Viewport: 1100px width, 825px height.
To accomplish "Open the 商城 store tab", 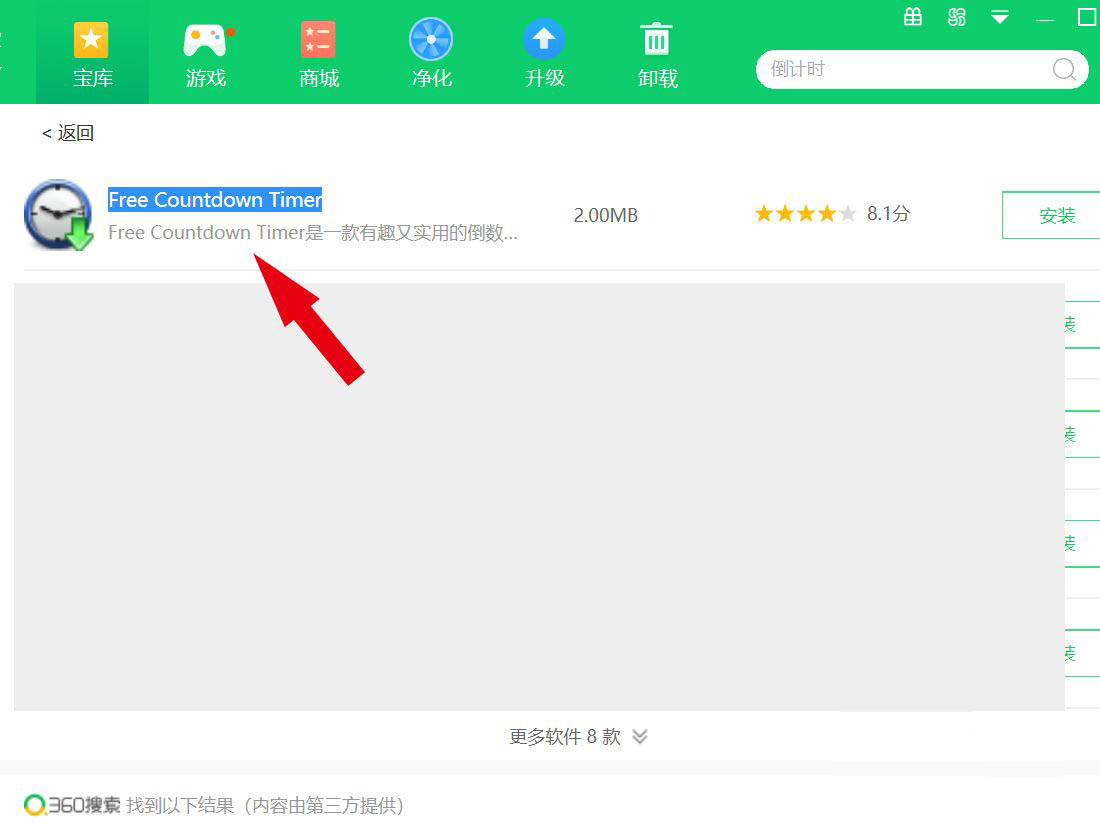I will 319,53.
